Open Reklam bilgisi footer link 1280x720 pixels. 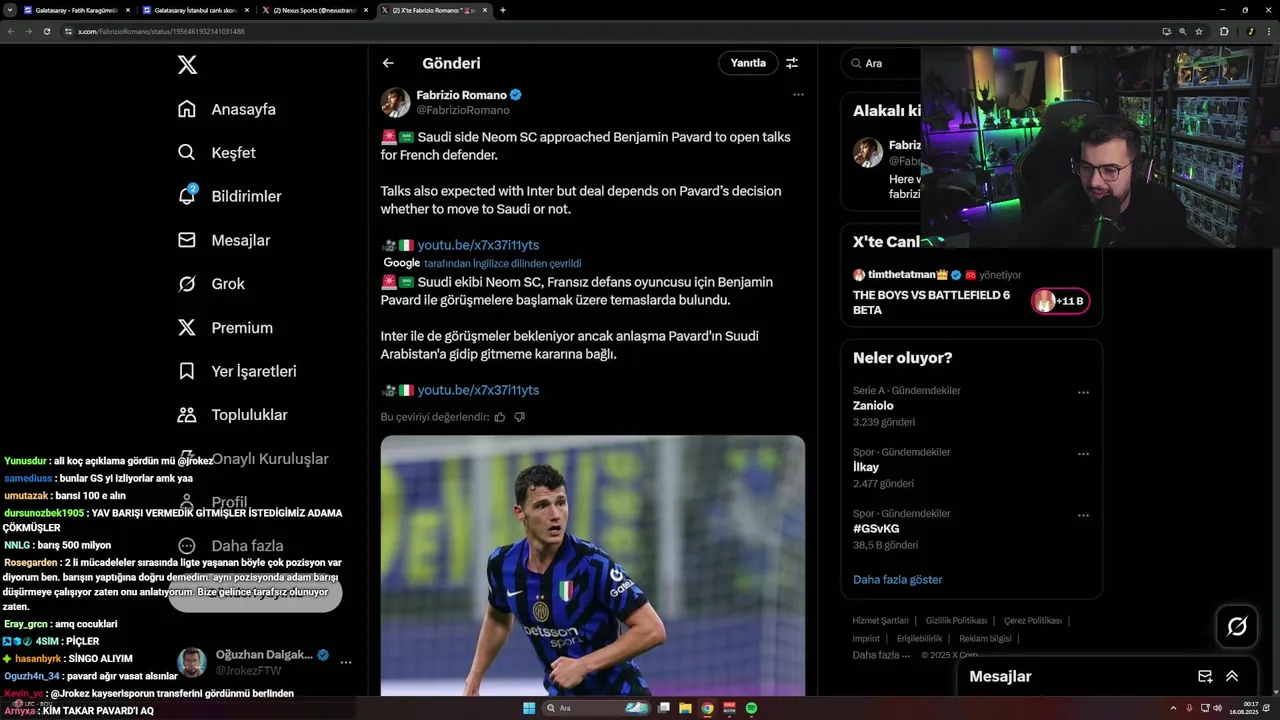point(985,638)
